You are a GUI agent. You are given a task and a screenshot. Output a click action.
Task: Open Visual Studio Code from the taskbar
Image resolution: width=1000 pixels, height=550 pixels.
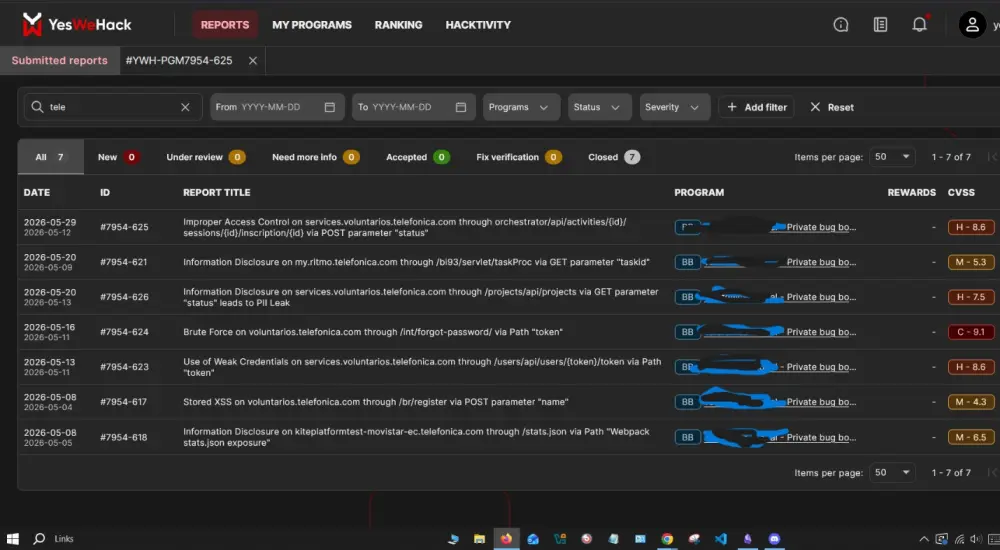[721, 539]
